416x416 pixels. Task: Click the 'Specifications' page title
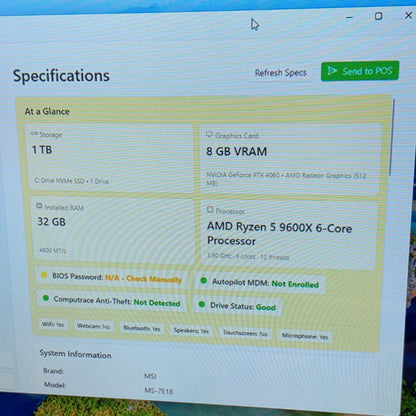(61, 76)
